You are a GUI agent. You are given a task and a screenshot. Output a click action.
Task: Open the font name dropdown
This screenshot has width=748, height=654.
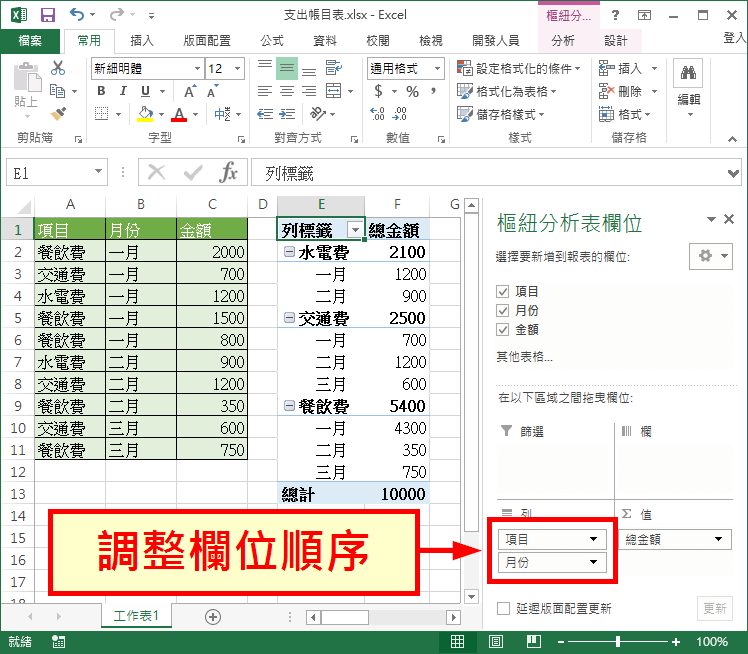coord(197,68)
